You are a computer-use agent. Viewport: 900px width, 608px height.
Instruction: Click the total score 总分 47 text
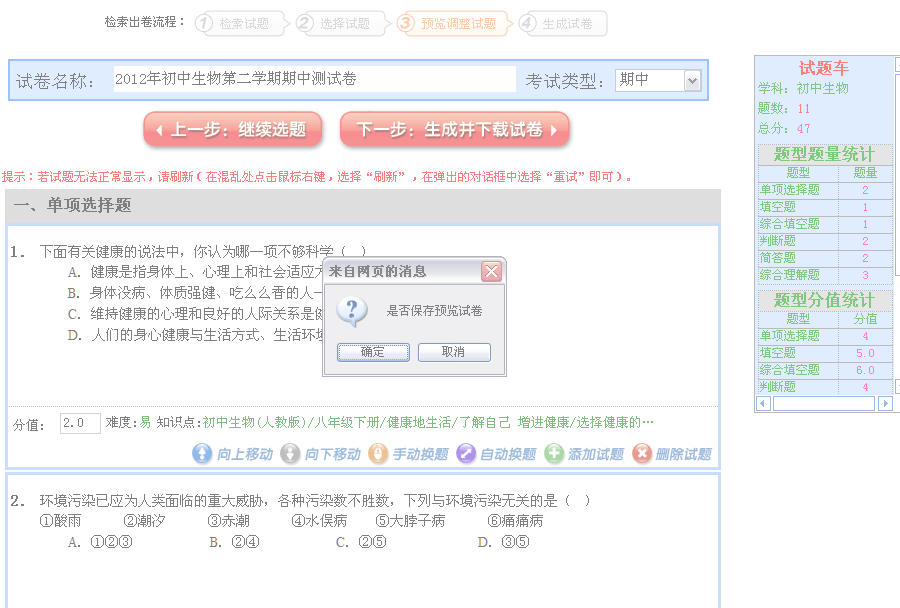click(x=784, y=129)
